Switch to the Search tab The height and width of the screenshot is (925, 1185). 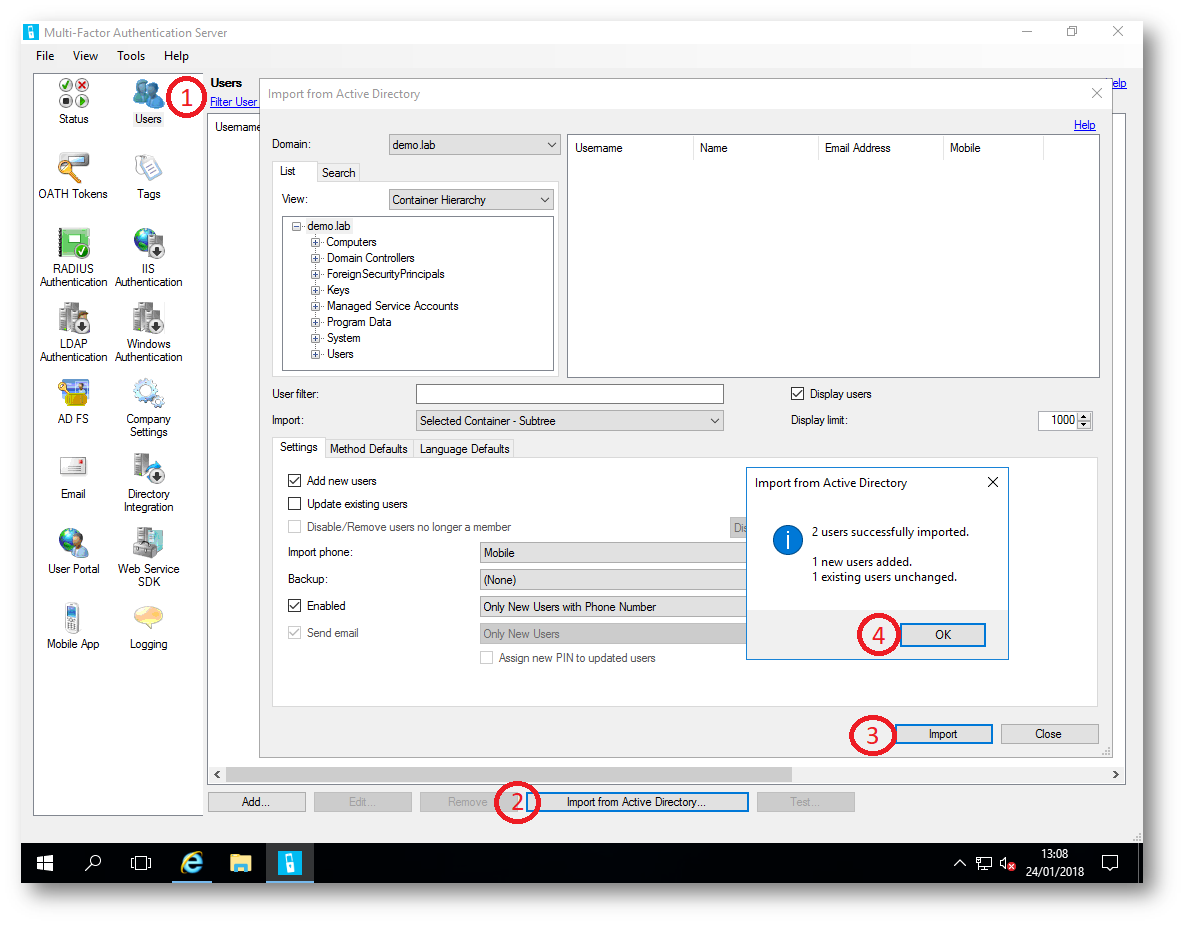coord(338,172)
